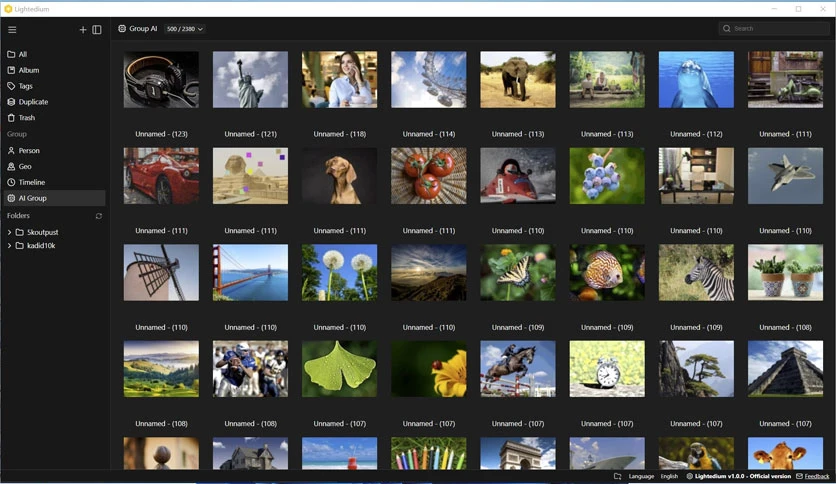Viewport: 836px width, 484px height.
Task: Open the colored pencils thumbnail
Action: point(429,453)
